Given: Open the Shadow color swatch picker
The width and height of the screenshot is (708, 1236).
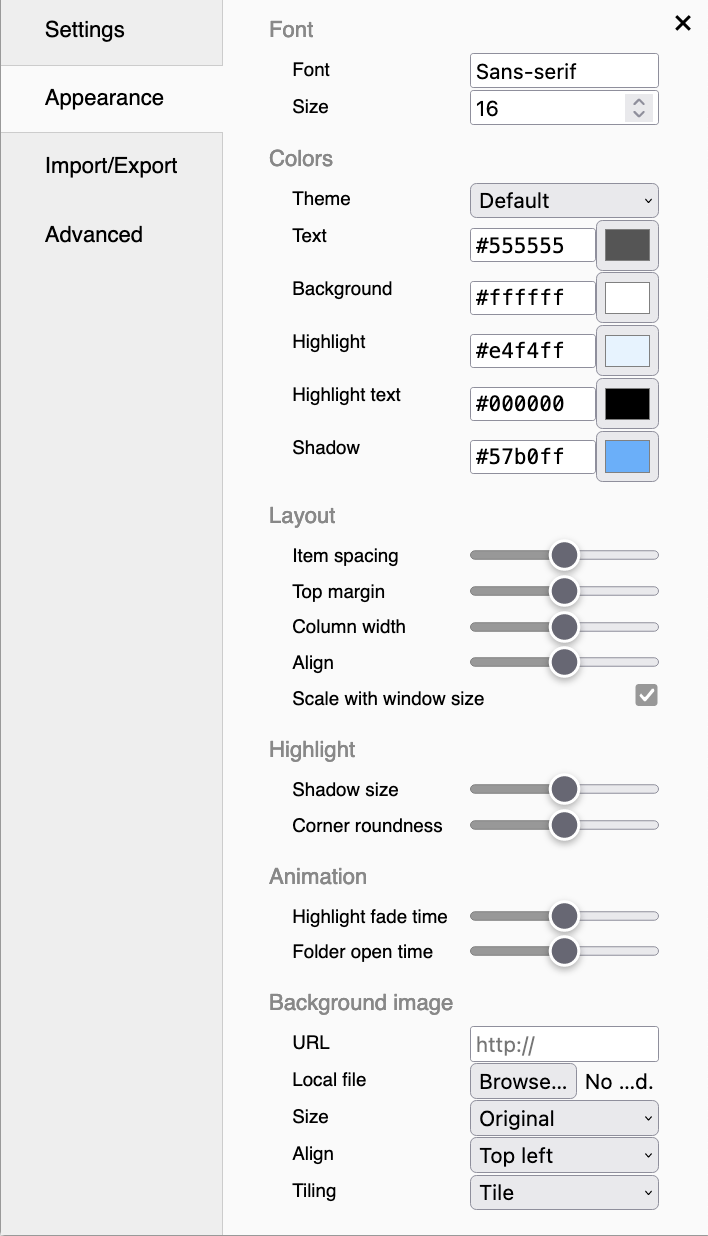Looking at the screenshot, I should coord(627,457).
